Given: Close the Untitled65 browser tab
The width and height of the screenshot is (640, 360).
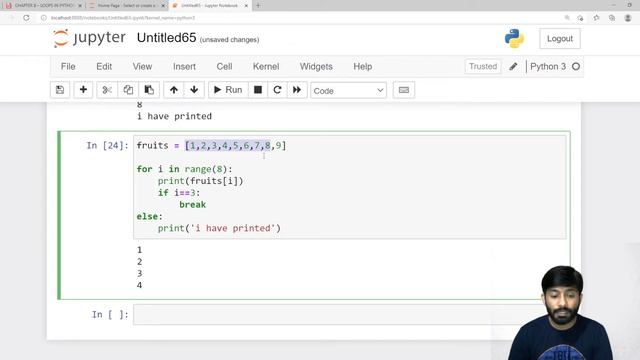Looking at the screenshot, I should click(x=246, y=6).
